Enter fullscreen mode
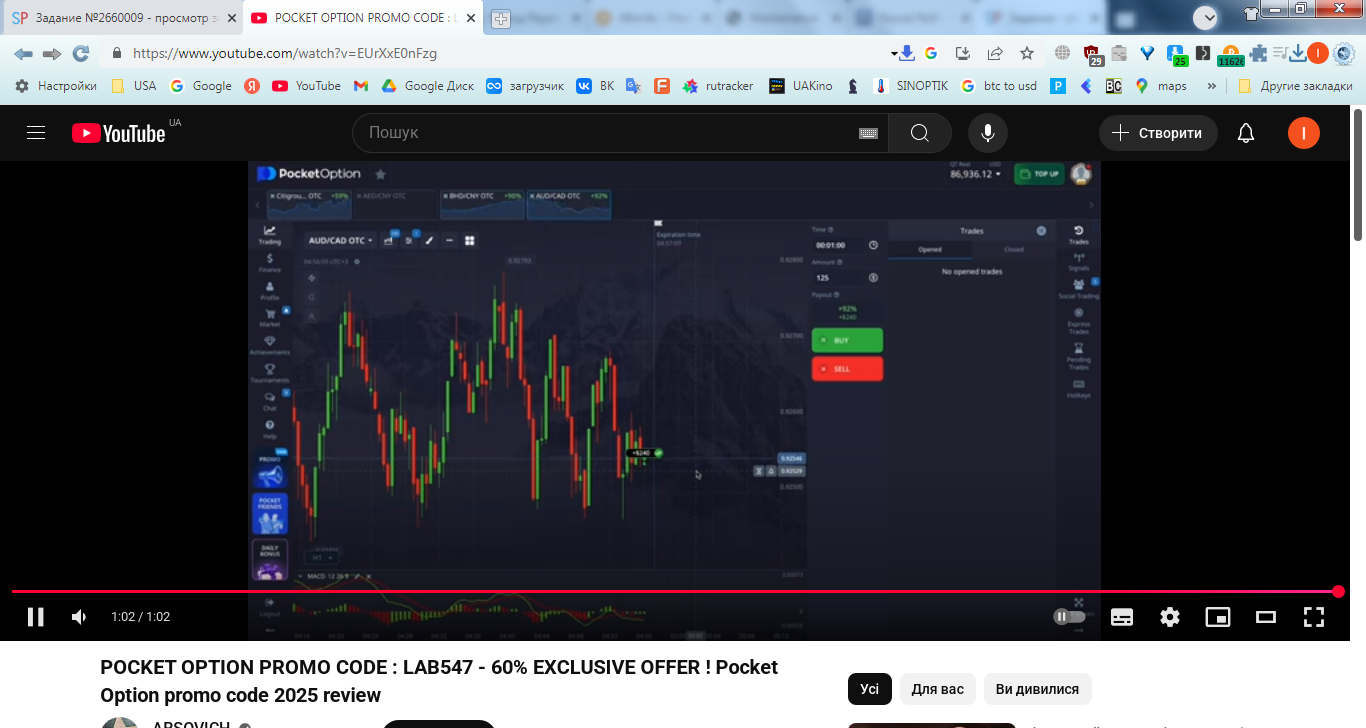This screenshot has width=1366, height=728. pos(1314,617)
